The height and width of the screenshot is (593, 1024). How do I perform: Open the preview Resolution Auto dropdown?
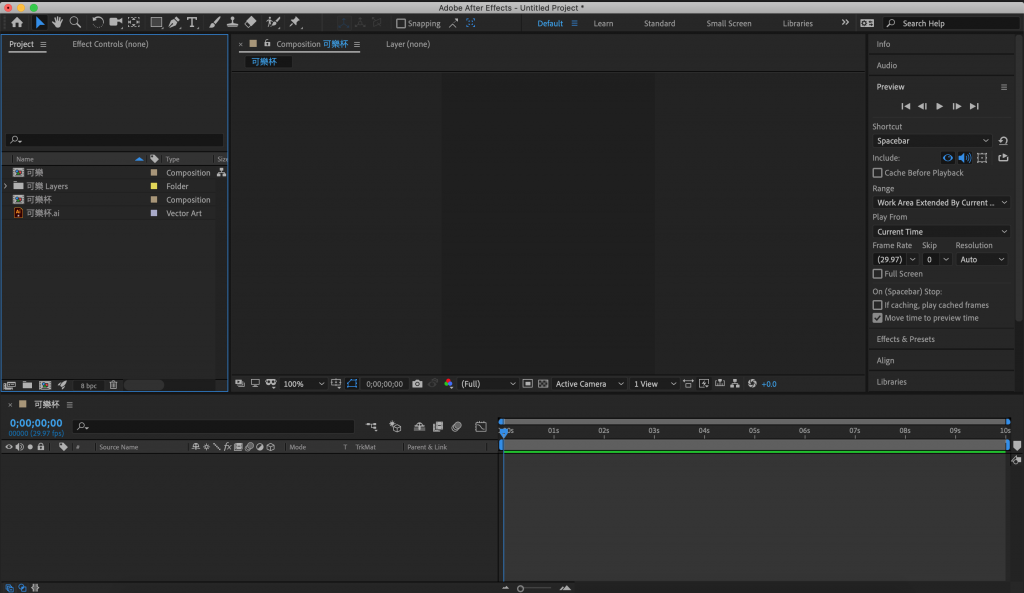pos(982,260)
